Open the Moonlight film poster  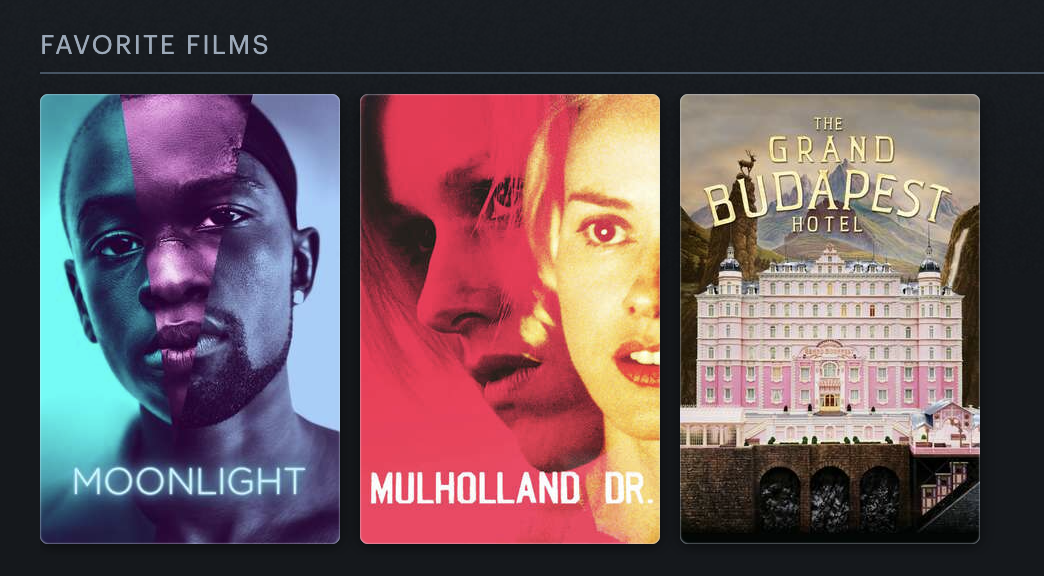point(190,319)
